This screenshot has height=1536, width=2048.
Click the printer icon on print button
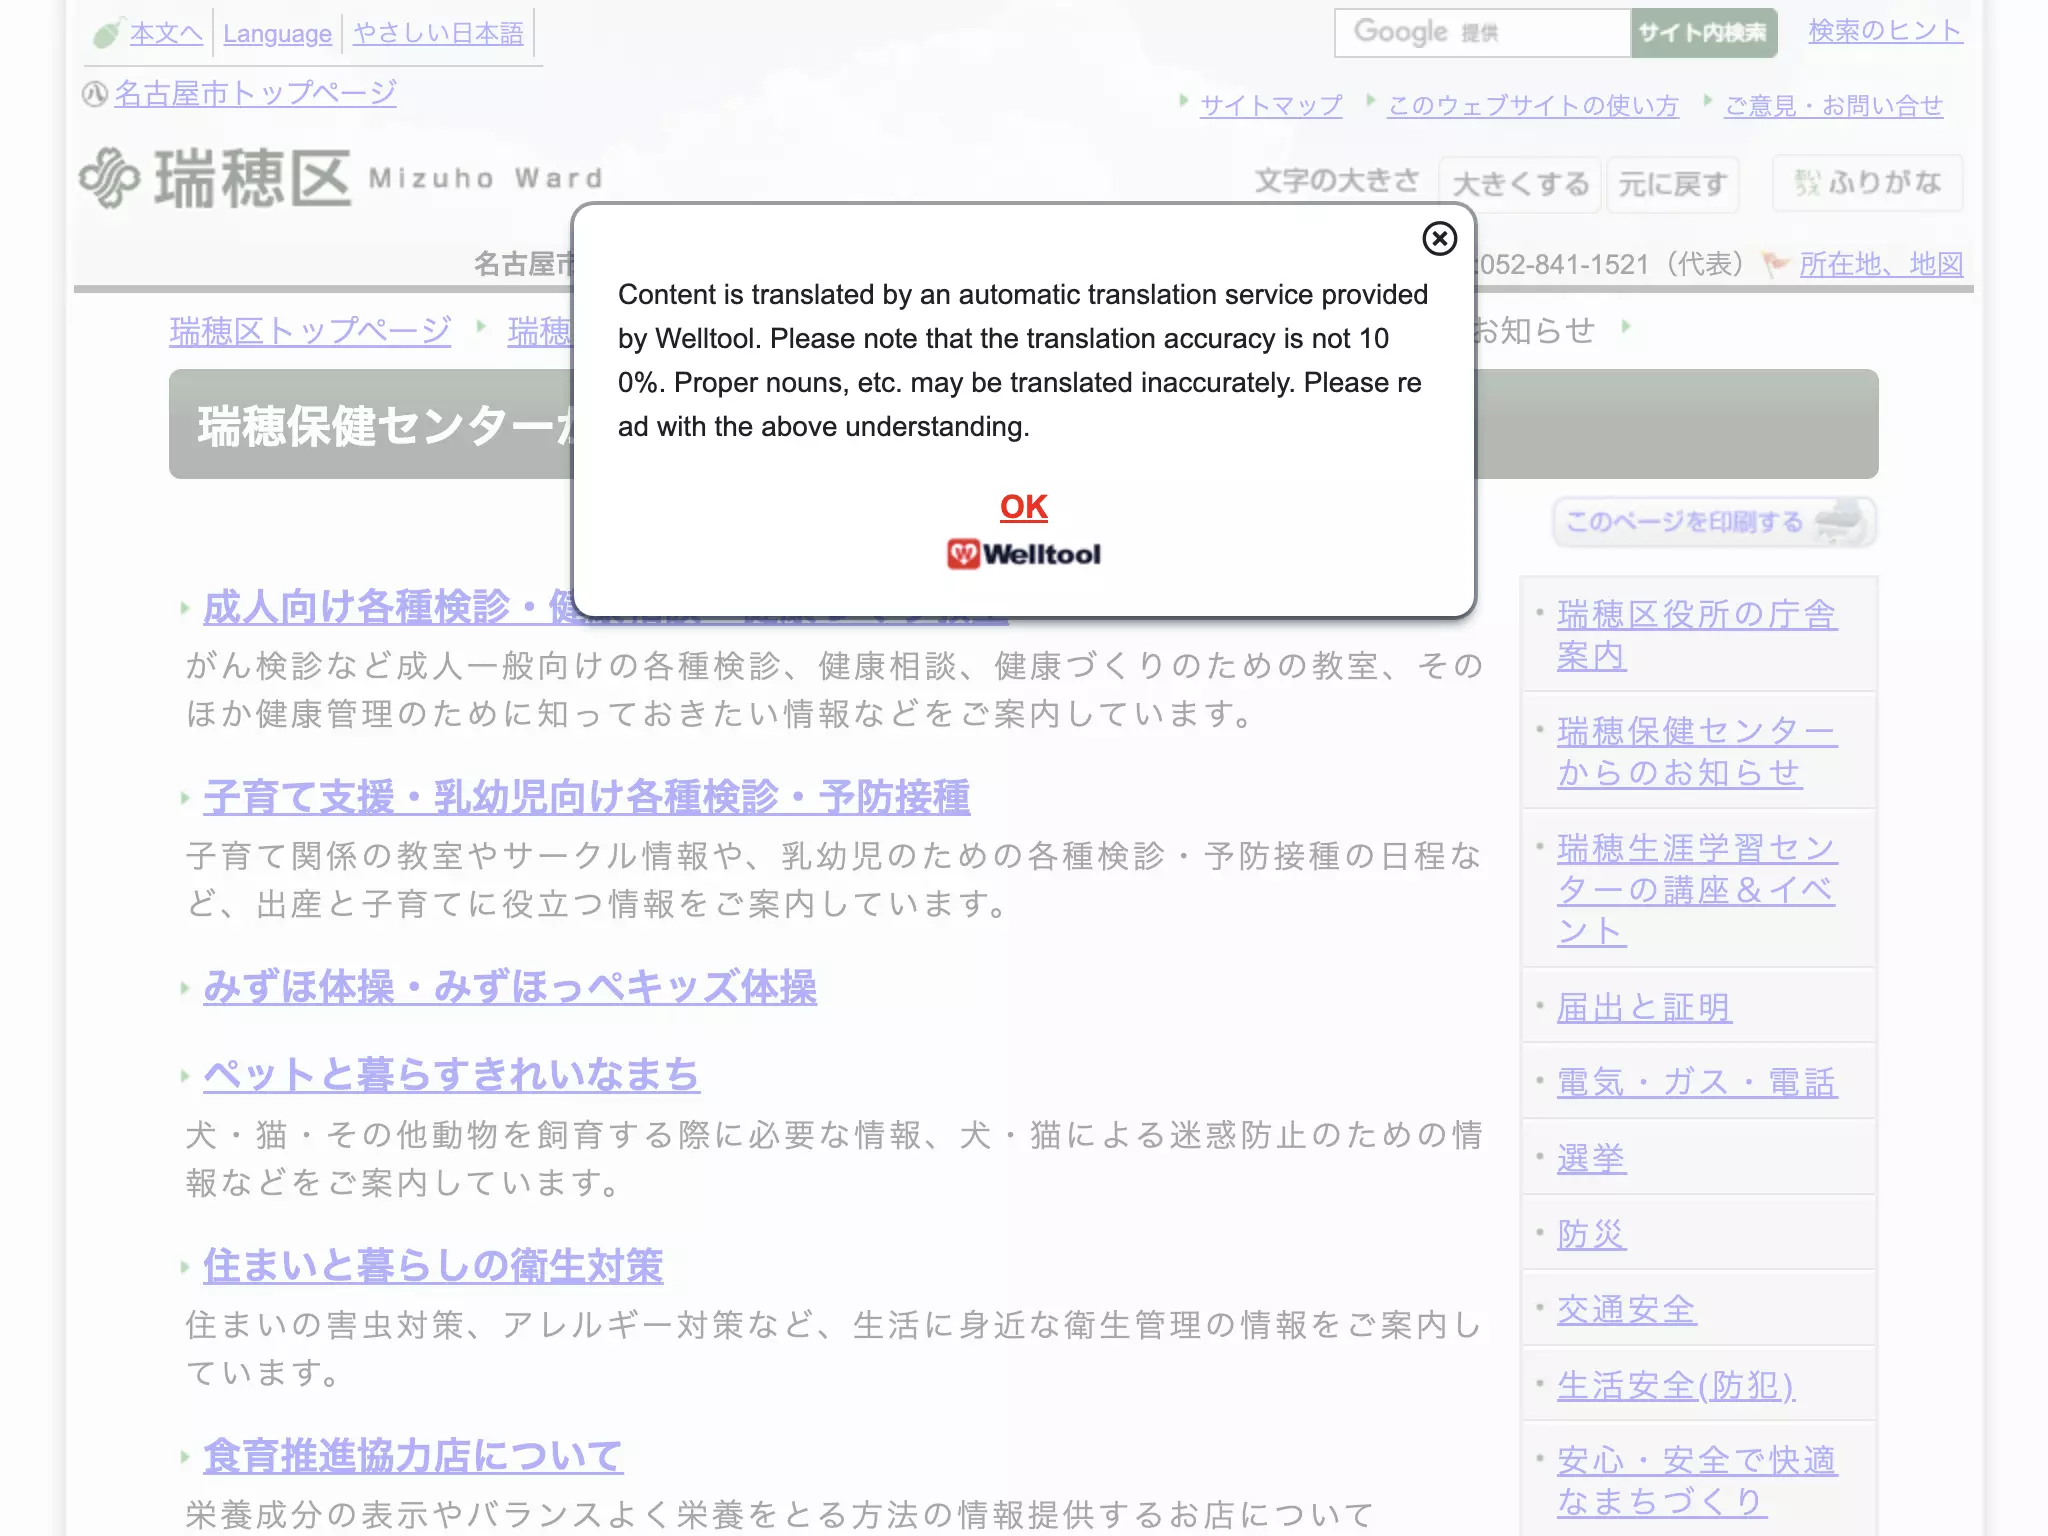1839,521
